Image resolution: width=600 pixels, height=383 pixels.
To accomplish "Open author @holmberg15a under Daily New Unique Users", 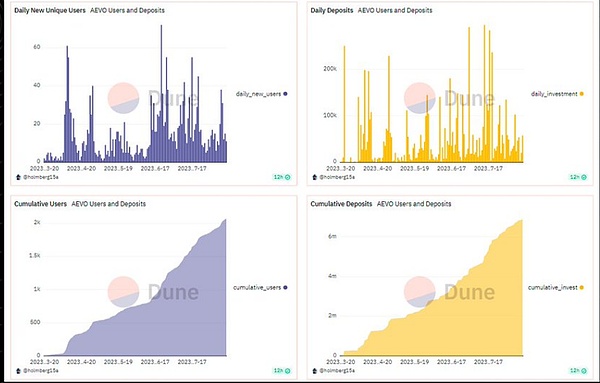I will tap(41, 177).
